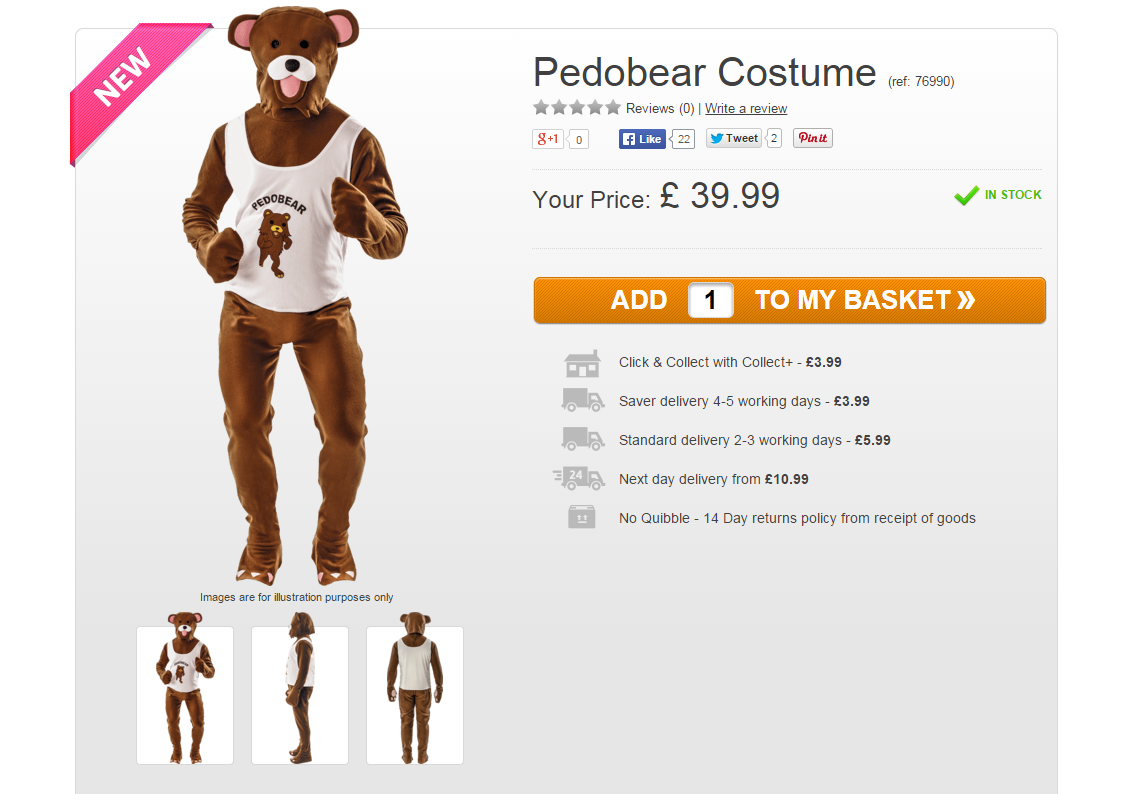
Task: Click the five-star rating row
Action: [577, 108]
